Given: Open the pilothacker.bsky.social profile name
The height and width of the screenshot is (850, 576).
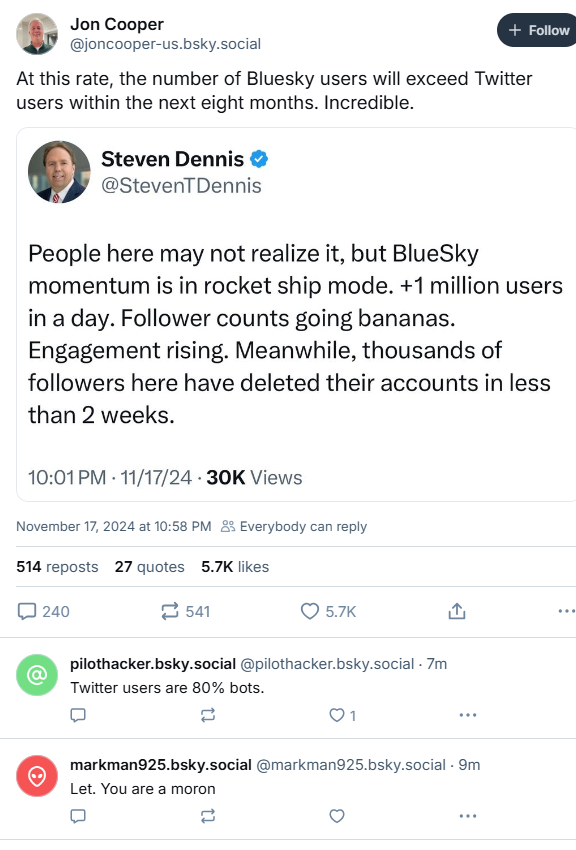Looking at the screenshot, I should click(x=153, y=664).
